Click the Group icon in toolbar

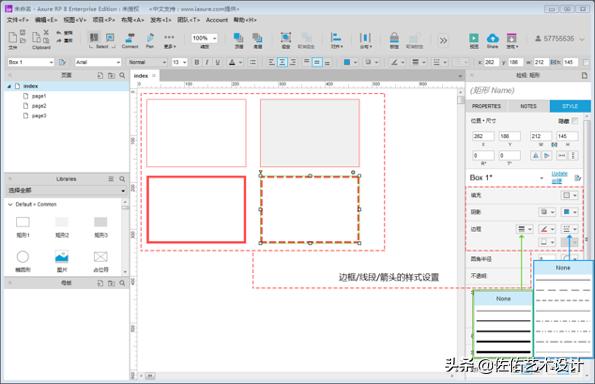(286, 38)
